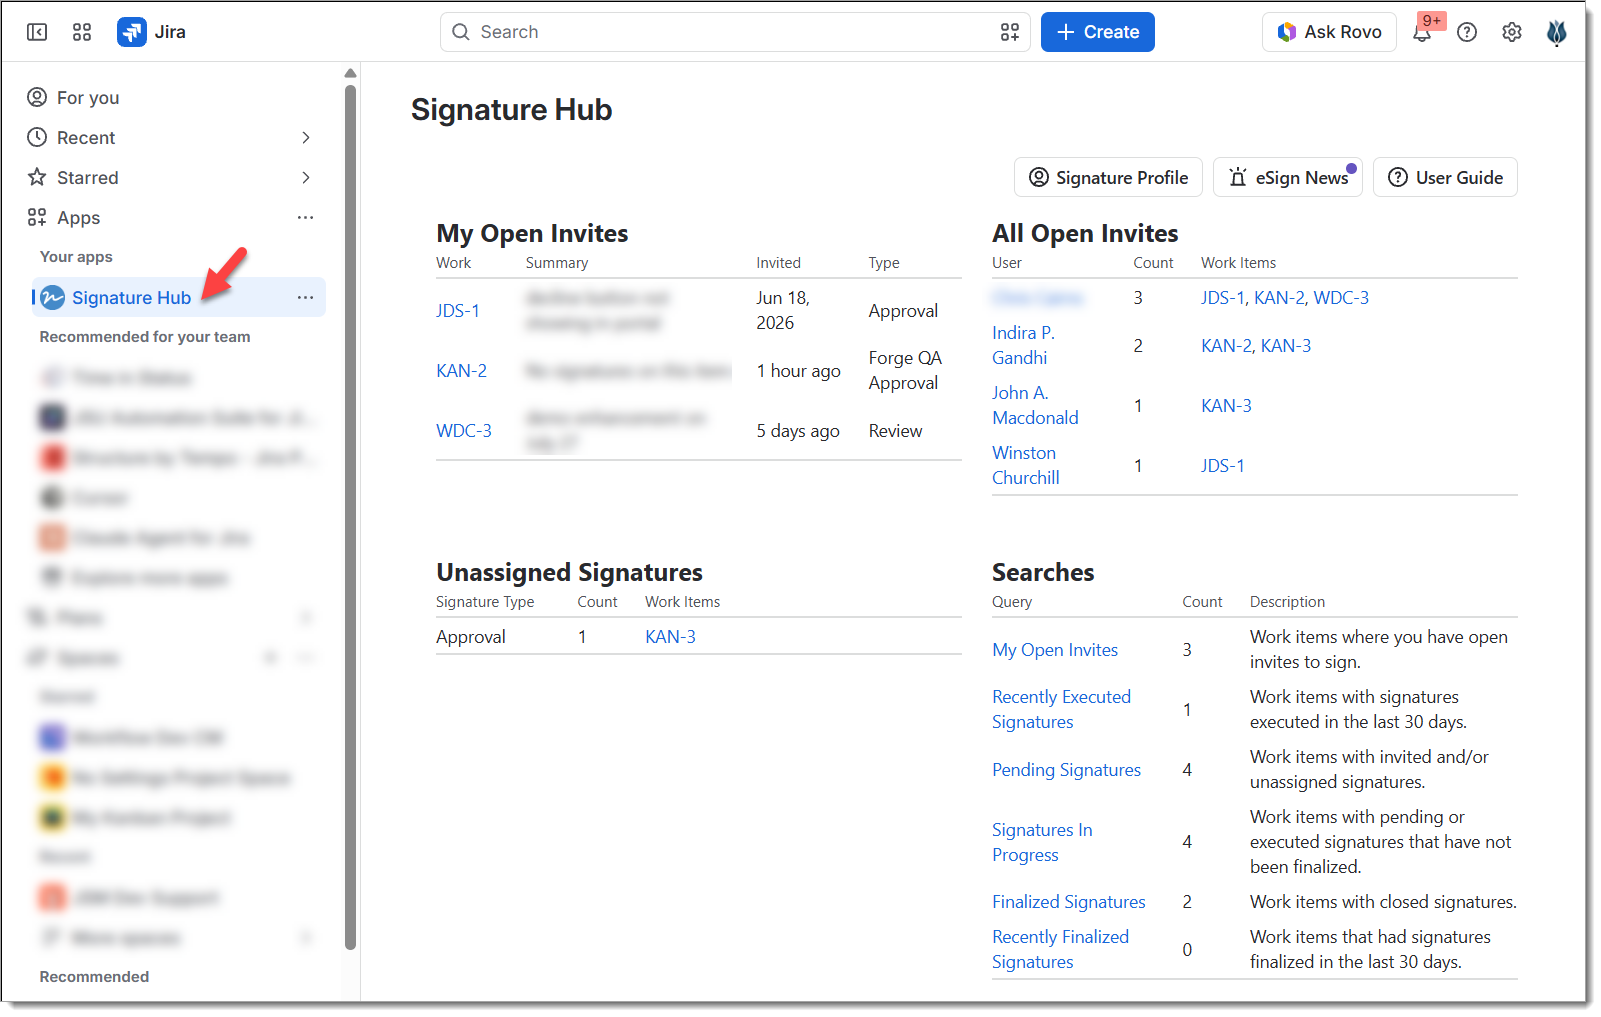The image size is (1601, 1017).
Task: Open KAN-2 in Indira P. Gandhi row
Action: pos(1226,346)
